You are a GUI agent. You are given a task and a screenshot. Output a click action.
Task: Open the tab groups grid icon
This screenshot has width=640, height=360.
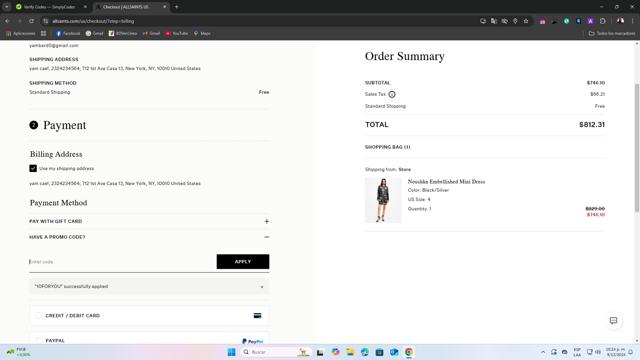click(x=43, y=33)
